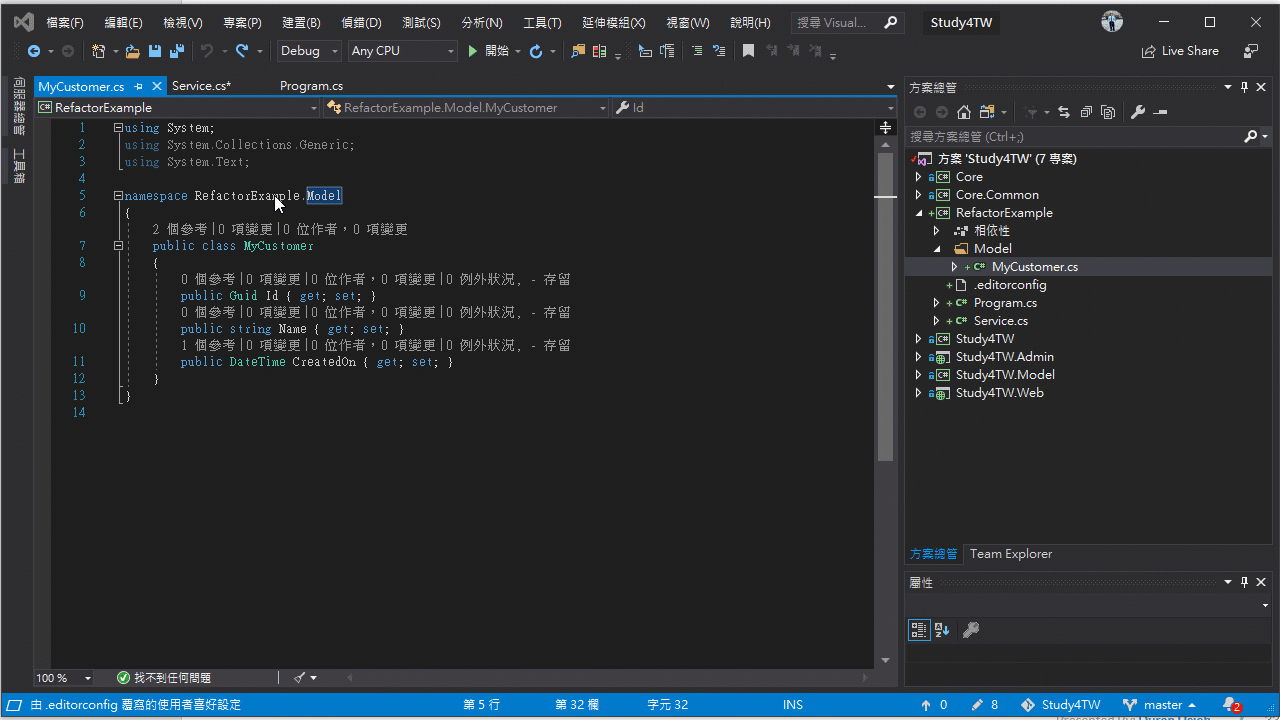Sync Solution Explorer with active document

pos(1064,112)
